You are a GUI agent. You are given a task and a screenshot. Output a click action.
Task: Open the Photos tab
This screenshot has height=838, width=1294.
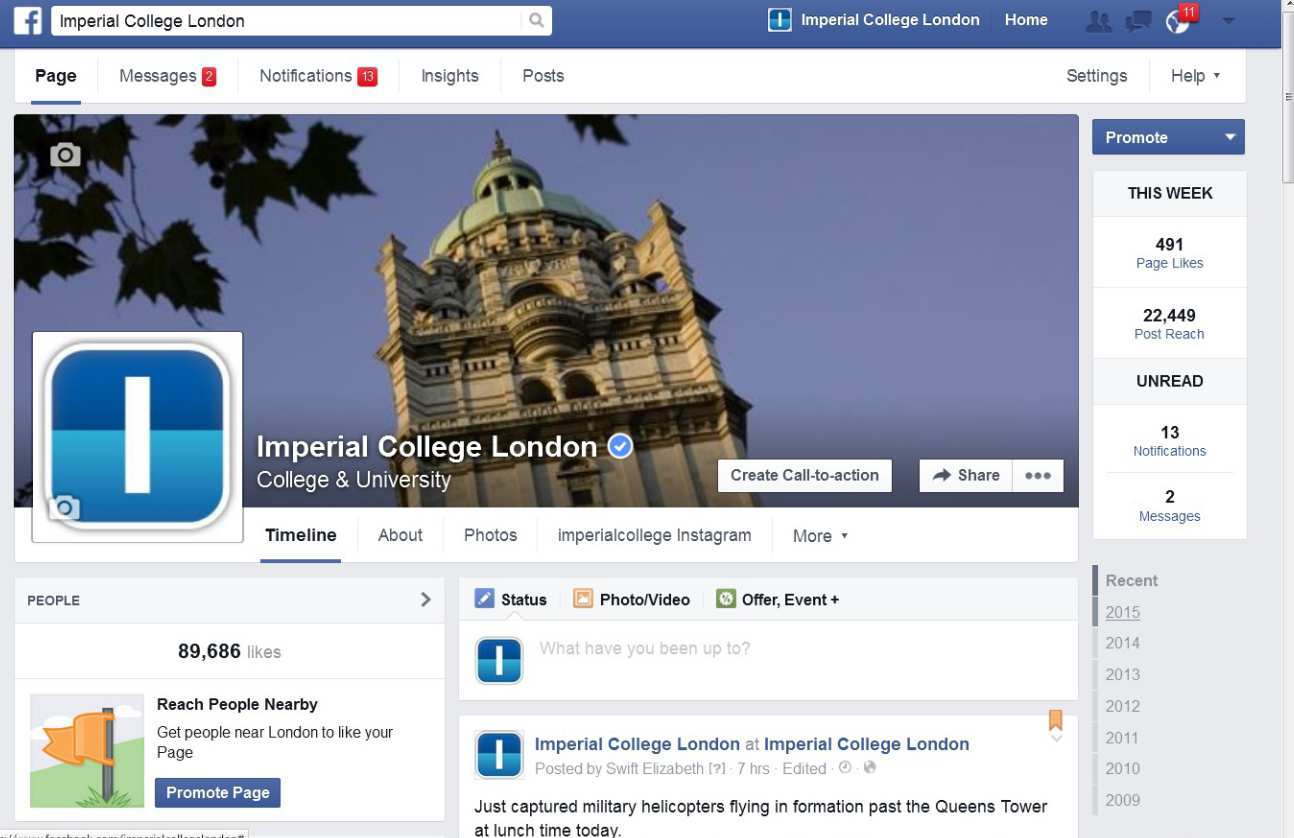(x=490, y=535)
